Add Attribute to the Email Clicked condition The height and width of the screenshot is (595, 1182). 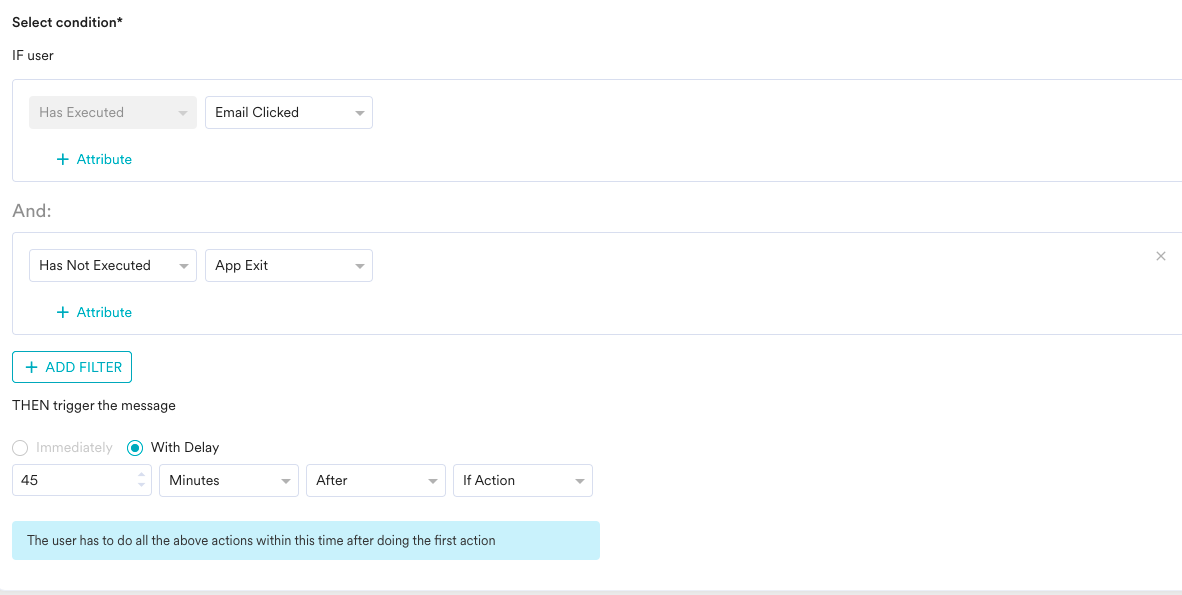click(x=94, y=159)
